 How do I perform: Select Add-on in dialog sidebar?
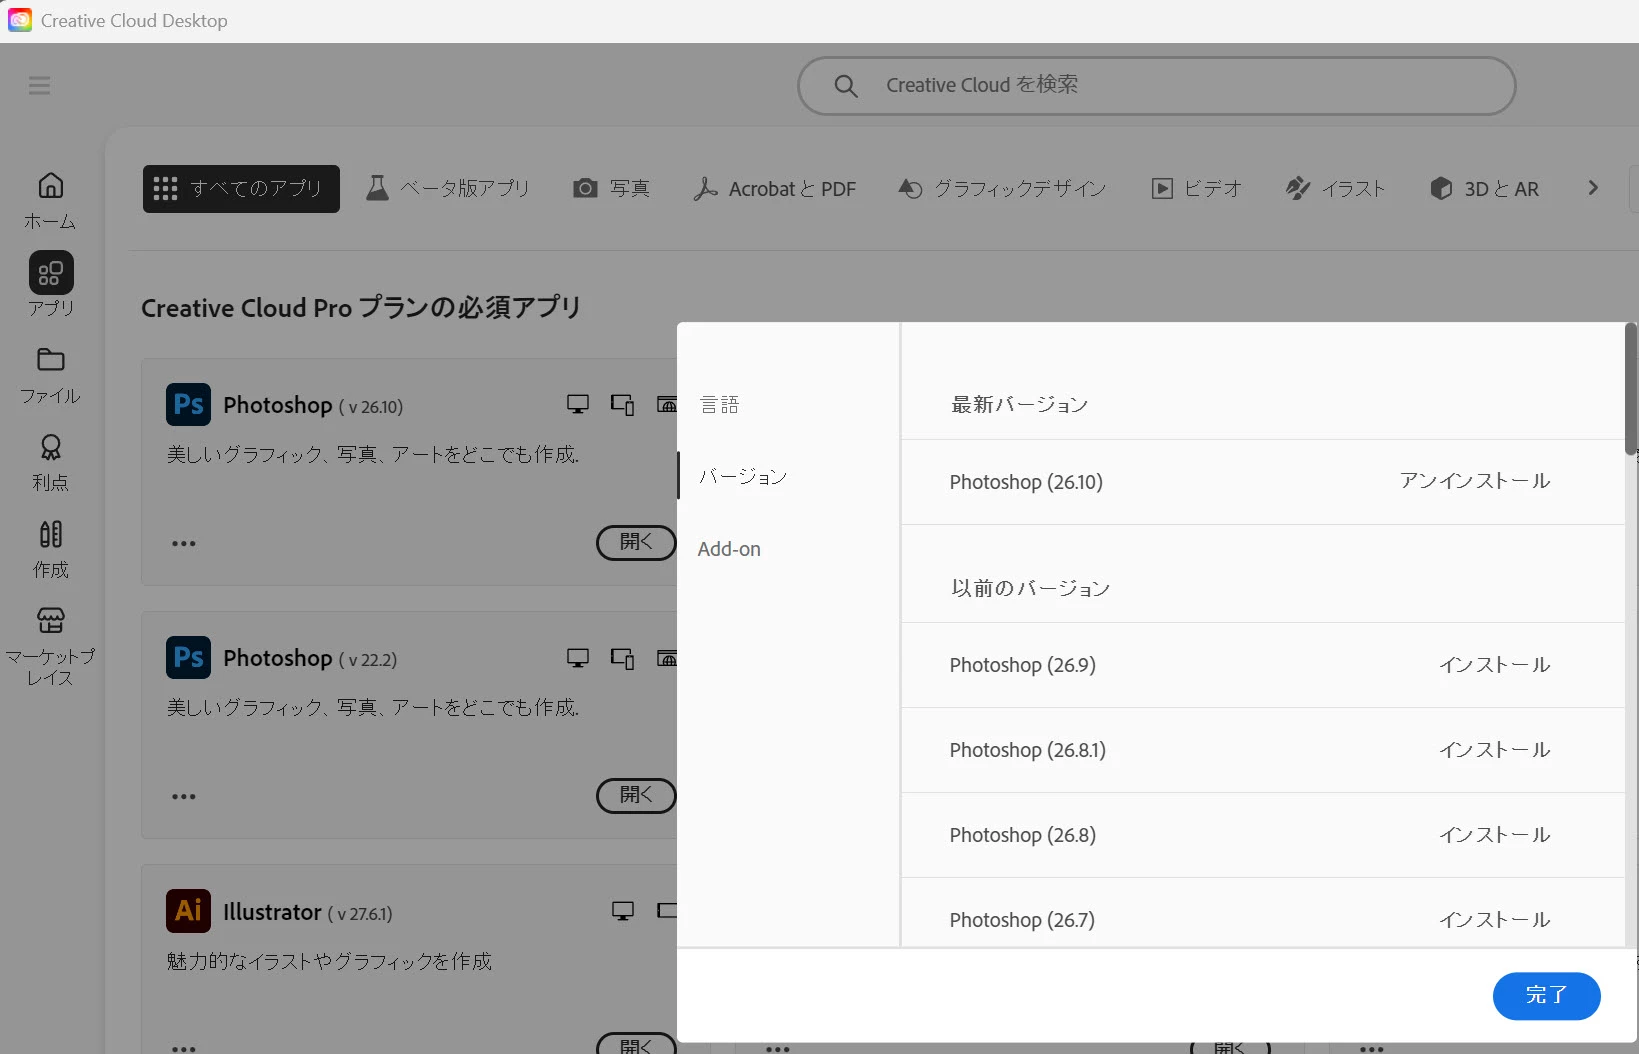(729, 549)
